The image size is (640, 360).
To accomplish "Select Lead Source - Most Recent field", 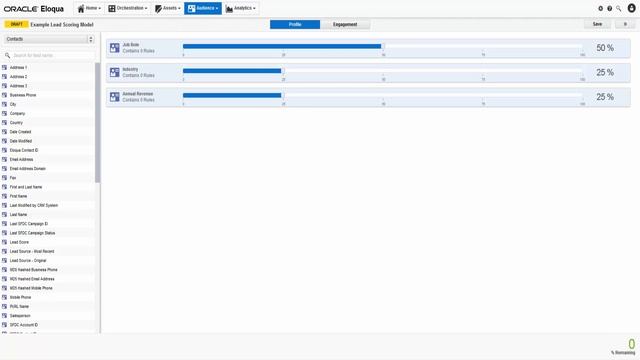I will pos(48,251).
